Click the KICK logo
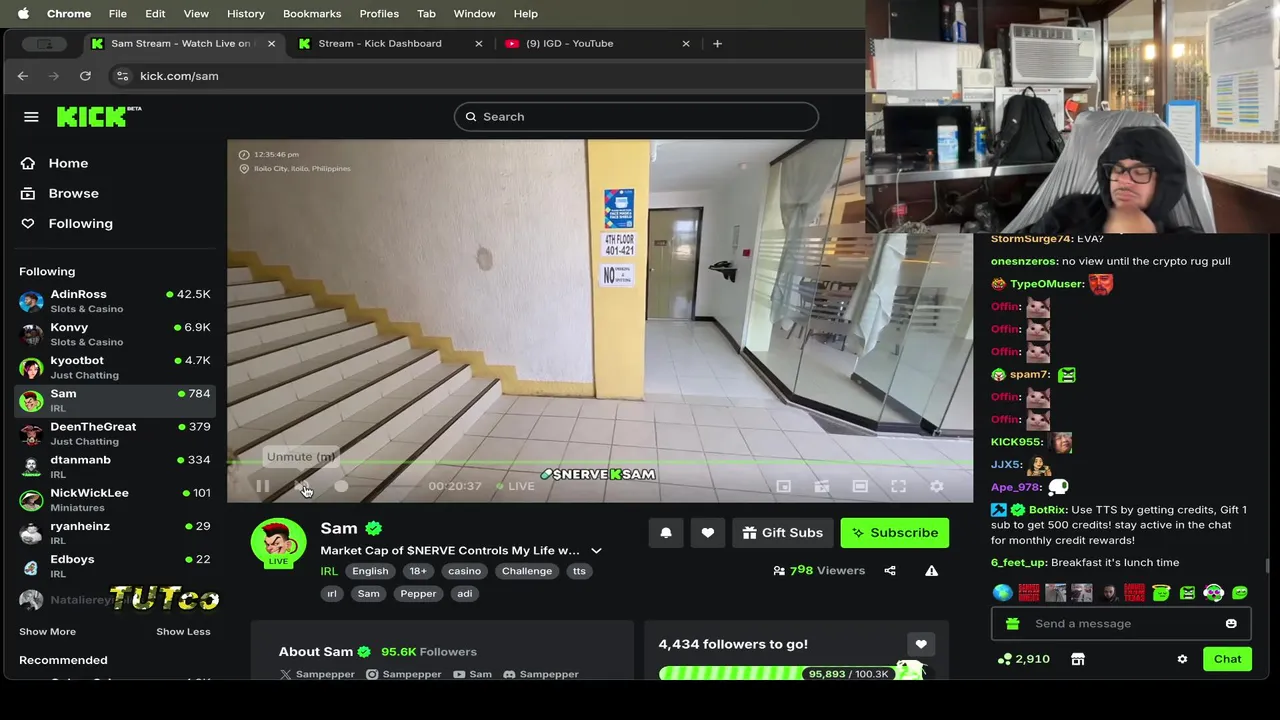The image size is (1280, 720). pyautogui.click(x=98, y=116)
